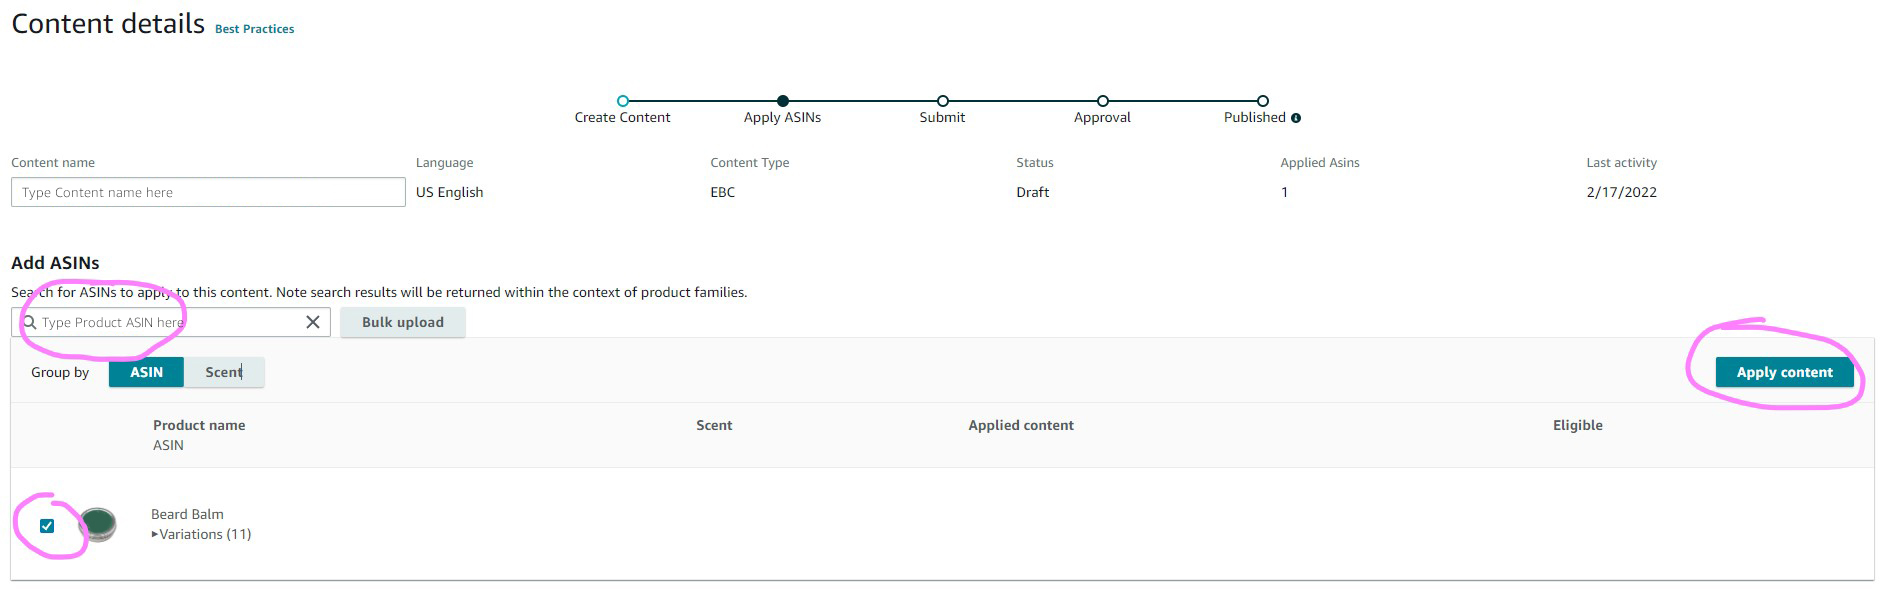Group results by Scent
Viewport: 1880px width, 606px height.
(x=224, y=372)
